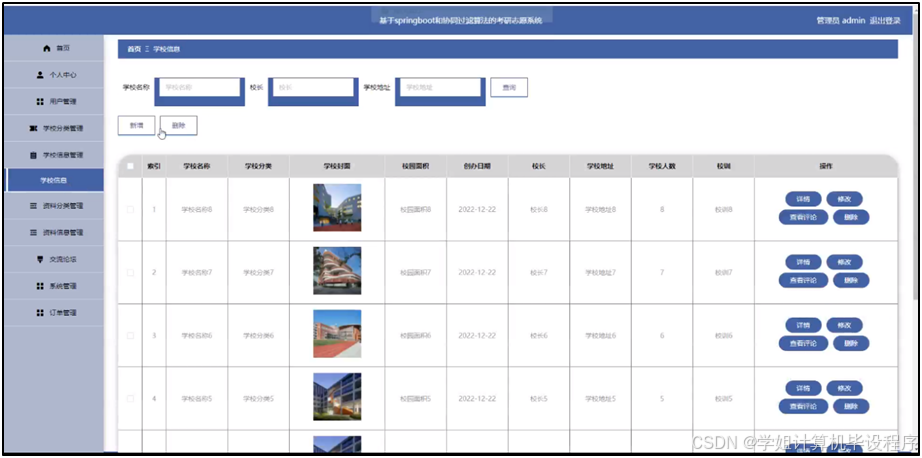The height and width of the screenshot is (458, 922).
Task: Click the 学校名称 column header
Action: (x=197, y=166)
